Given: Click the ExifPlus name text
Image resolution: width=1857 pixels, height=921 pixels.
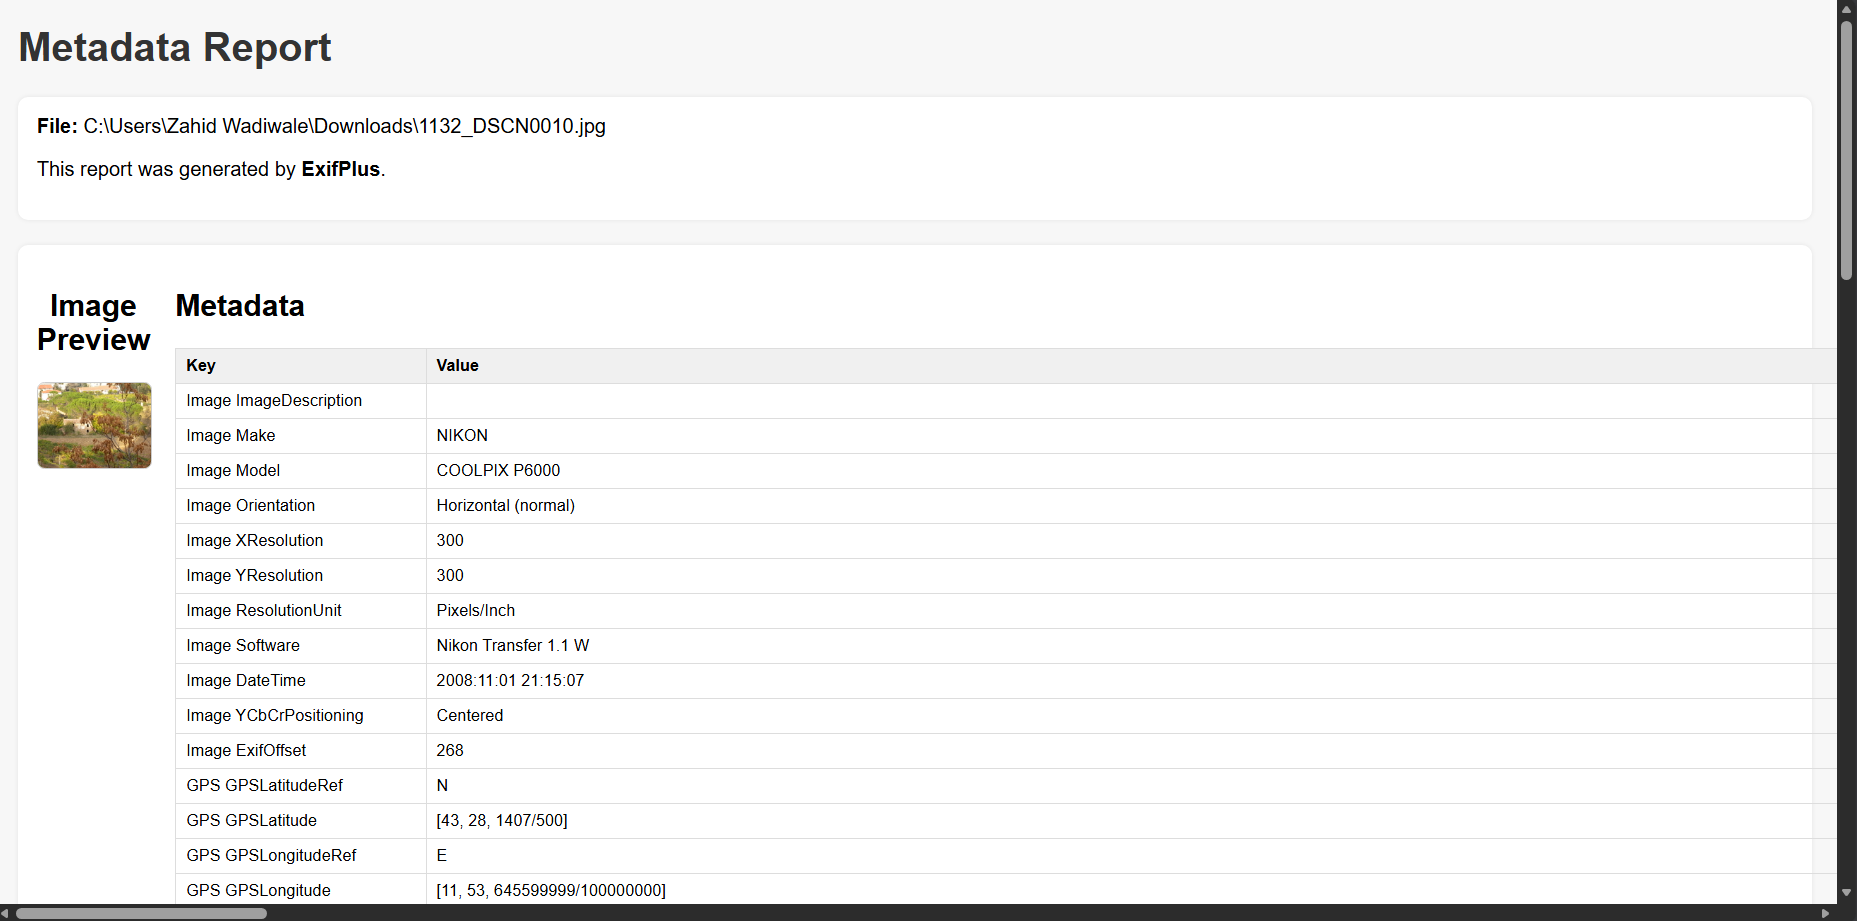Looking at the screenshot, I should click(341, 169).
